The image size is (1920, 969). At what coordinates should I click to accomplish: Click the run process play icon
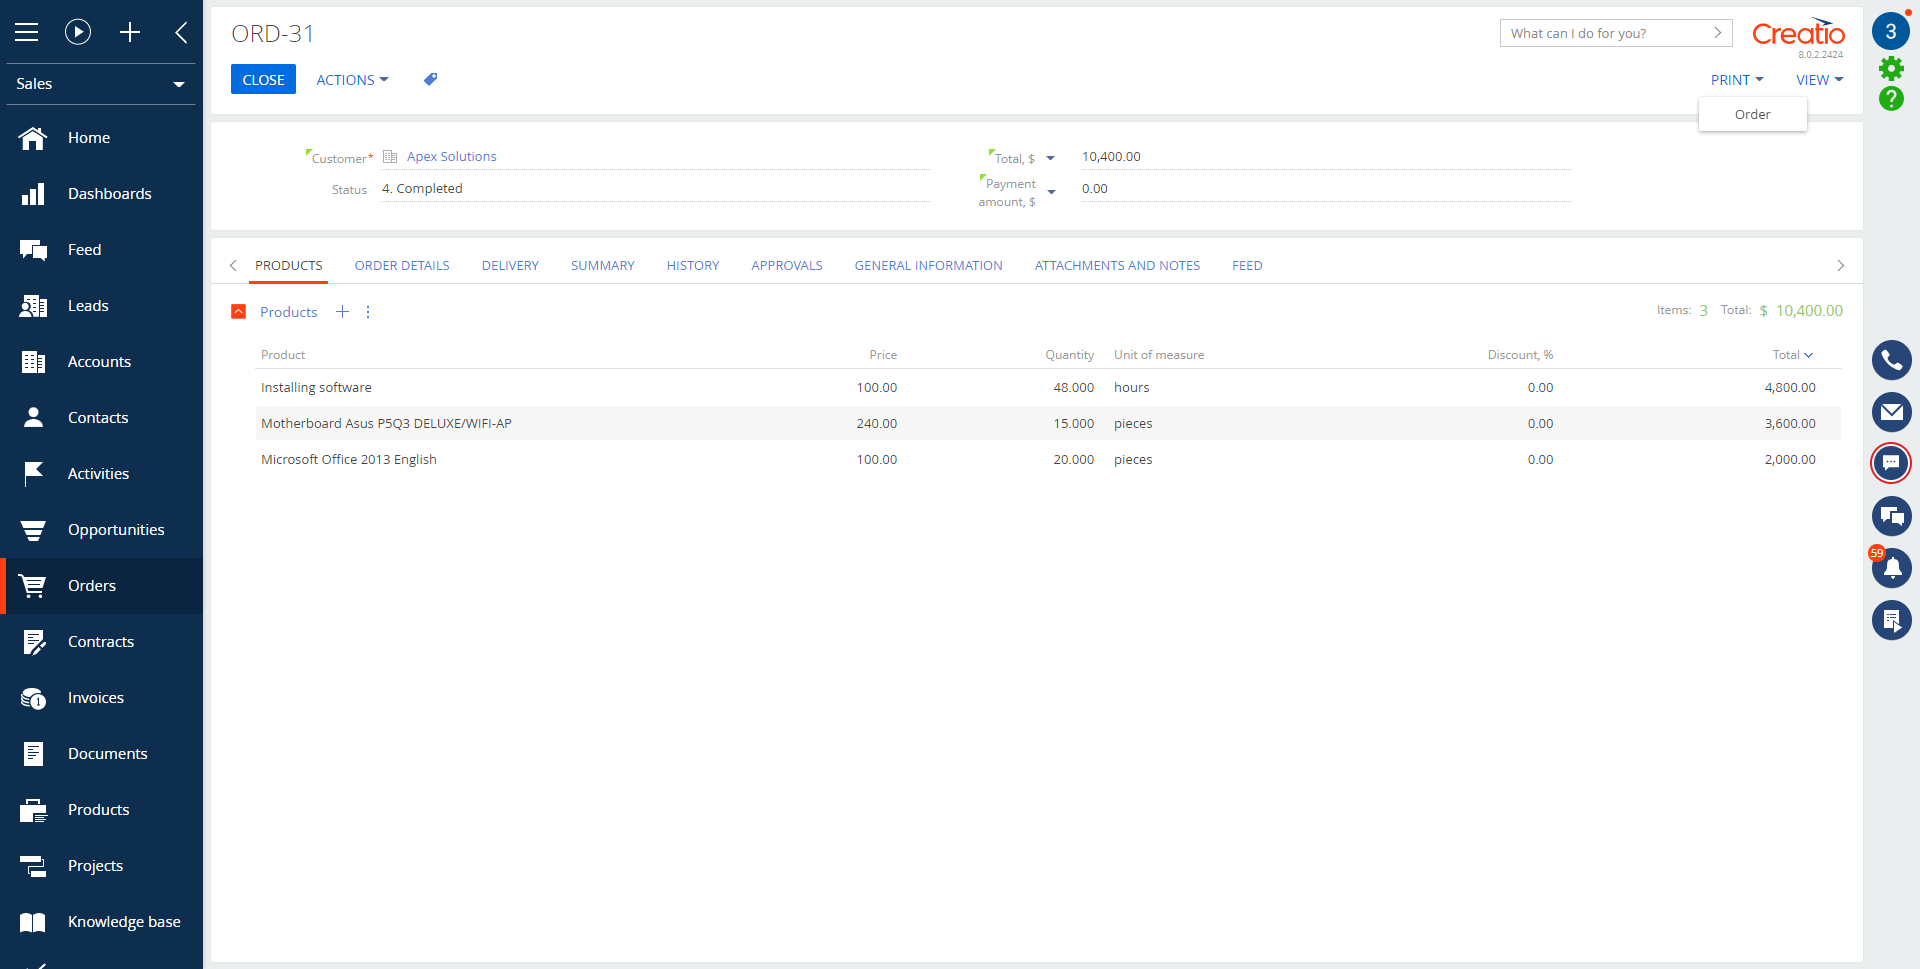point(78,32)
